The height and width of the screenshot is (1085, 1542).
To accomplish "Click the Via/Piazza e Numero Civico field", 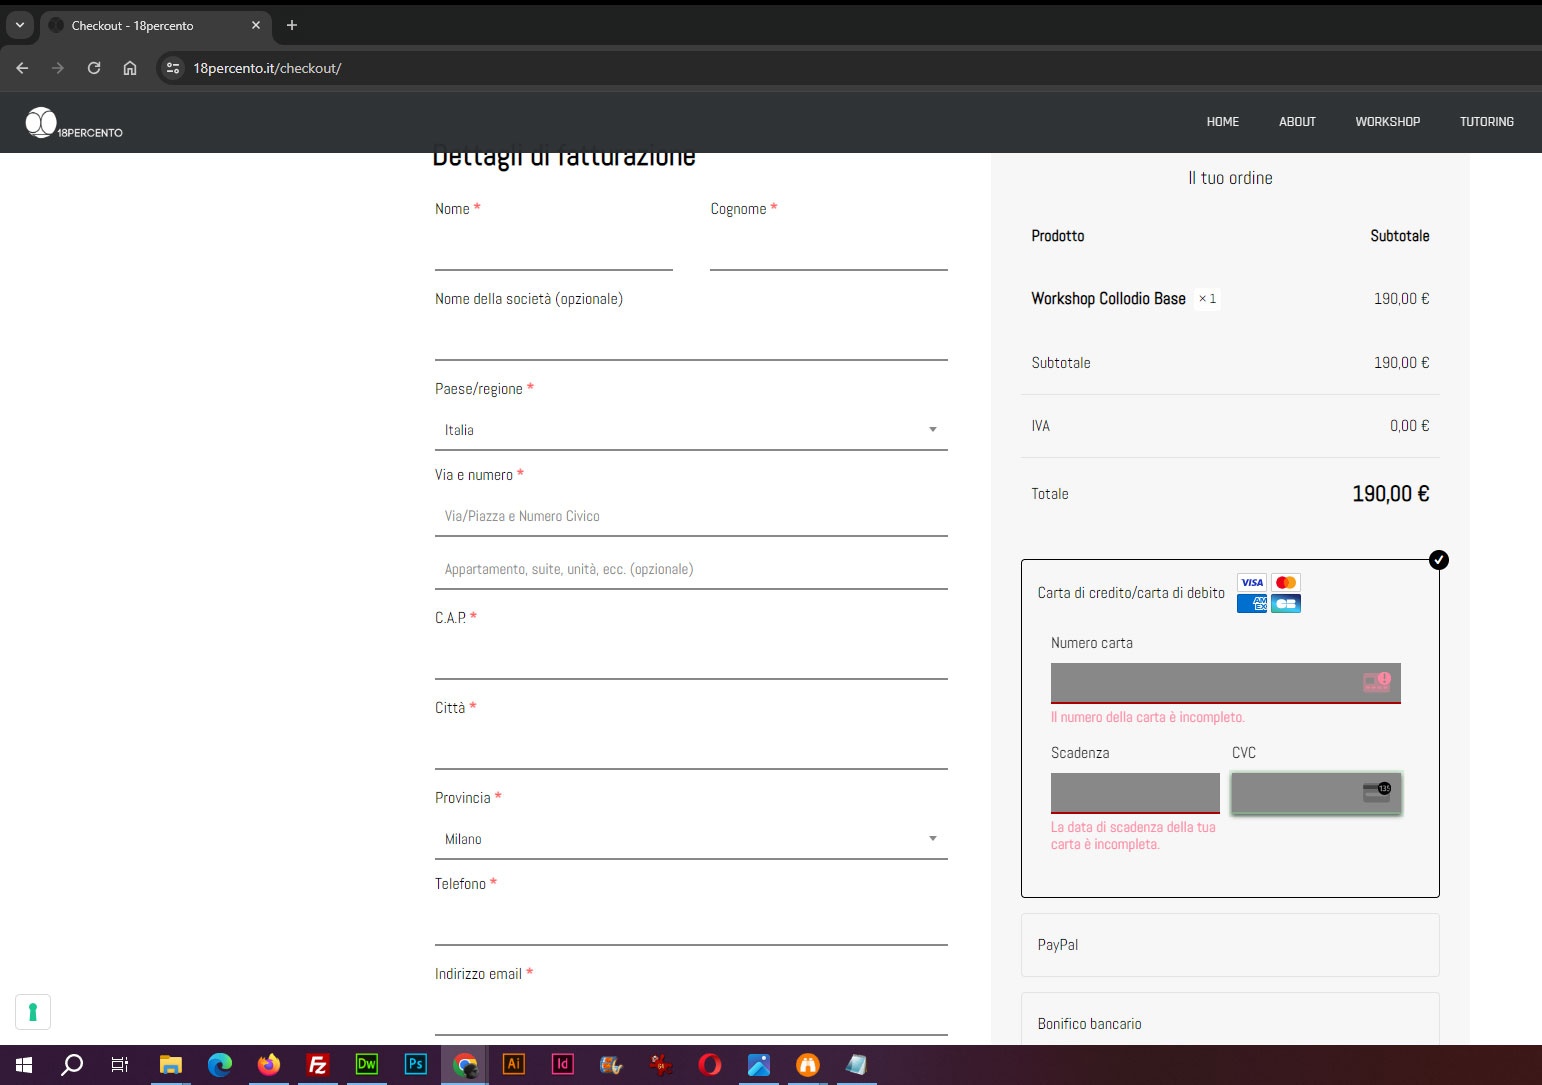I will [x=691, y=516].
